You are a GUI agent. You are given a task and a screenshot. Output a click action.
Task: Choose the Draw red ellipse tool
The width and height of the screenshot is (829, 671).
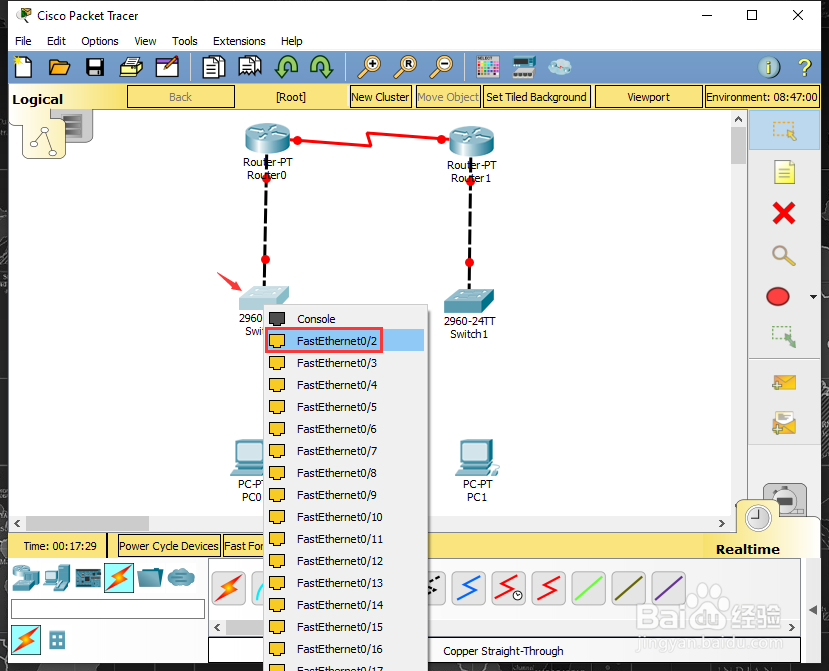[778, 297]
